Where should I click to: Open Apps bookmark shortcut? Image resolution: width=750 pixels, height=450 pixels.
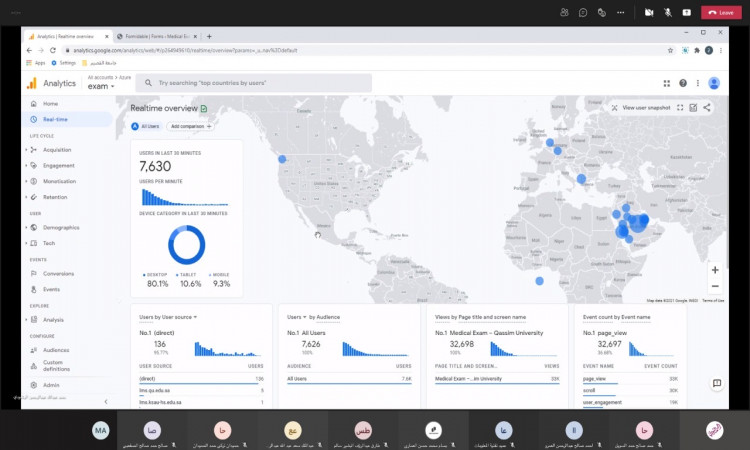35,63
